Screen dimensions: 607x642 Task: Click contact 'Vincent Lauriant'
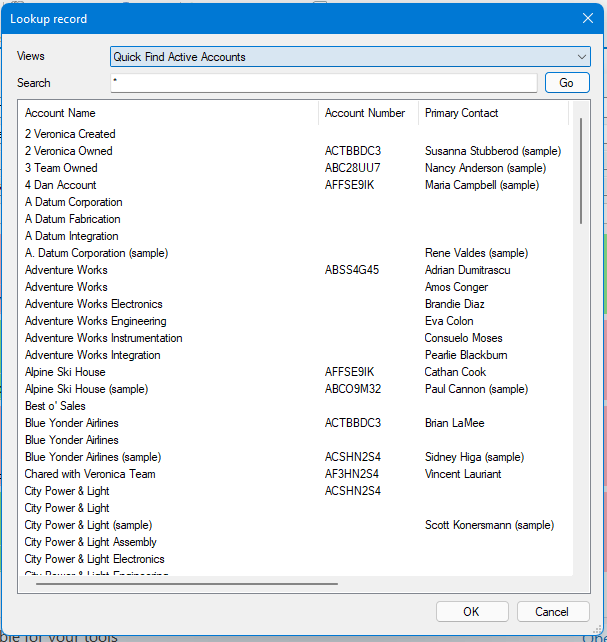463,474
